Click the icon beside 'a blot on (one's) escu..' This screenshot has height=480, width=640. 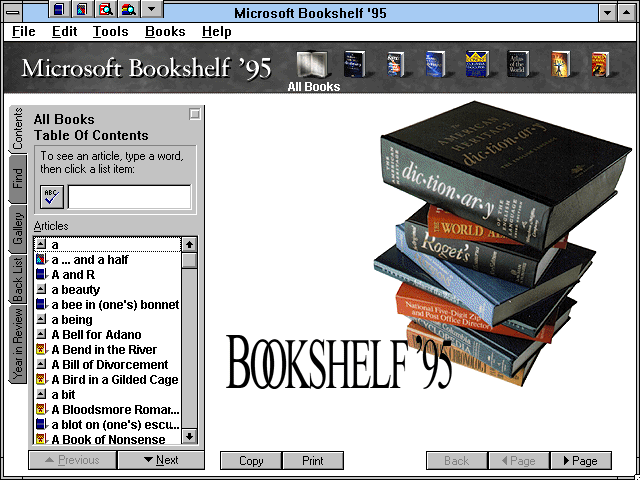[x=41, y=424]
